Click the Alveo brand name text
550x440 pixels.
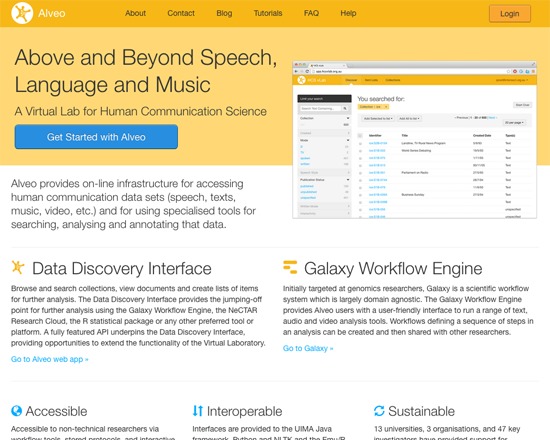[x=52, y=13]
